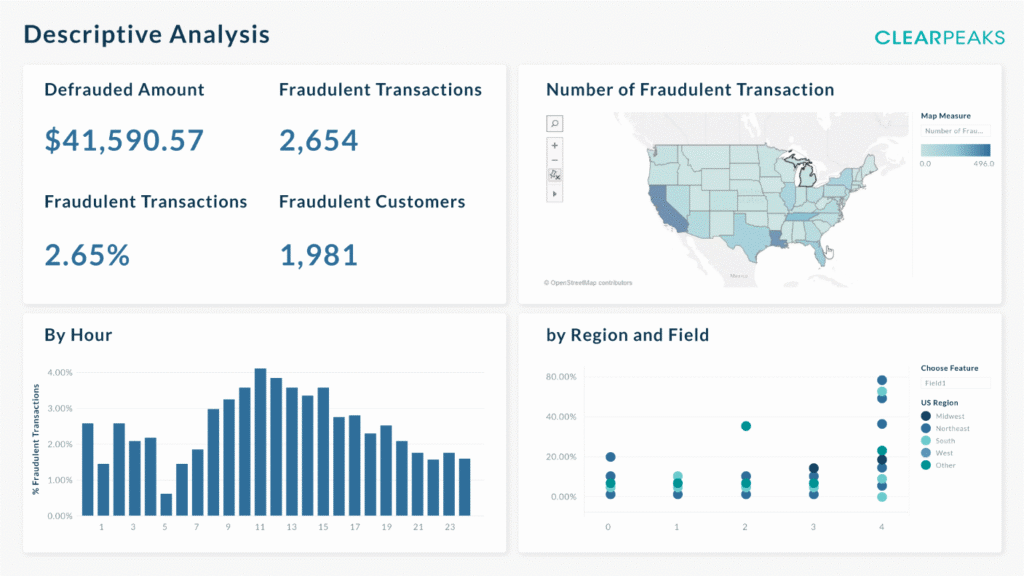Zoom out the map with minus button
This screenshot has height=576, width=1024.
[555, 160]
